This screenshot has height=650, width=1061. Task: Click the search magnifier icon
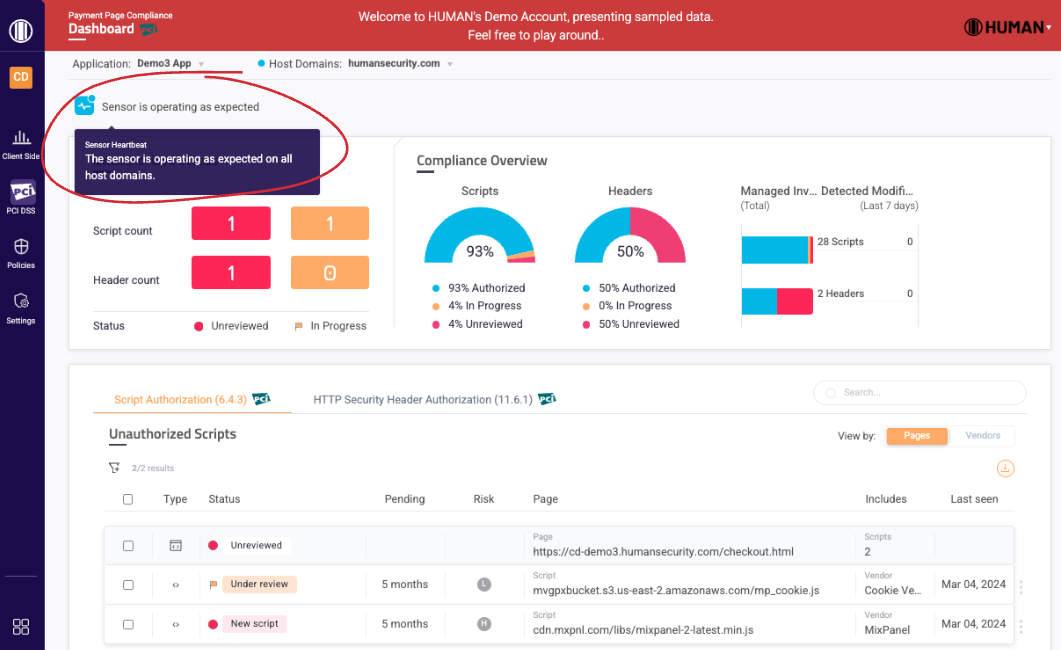tap(831, 393)
